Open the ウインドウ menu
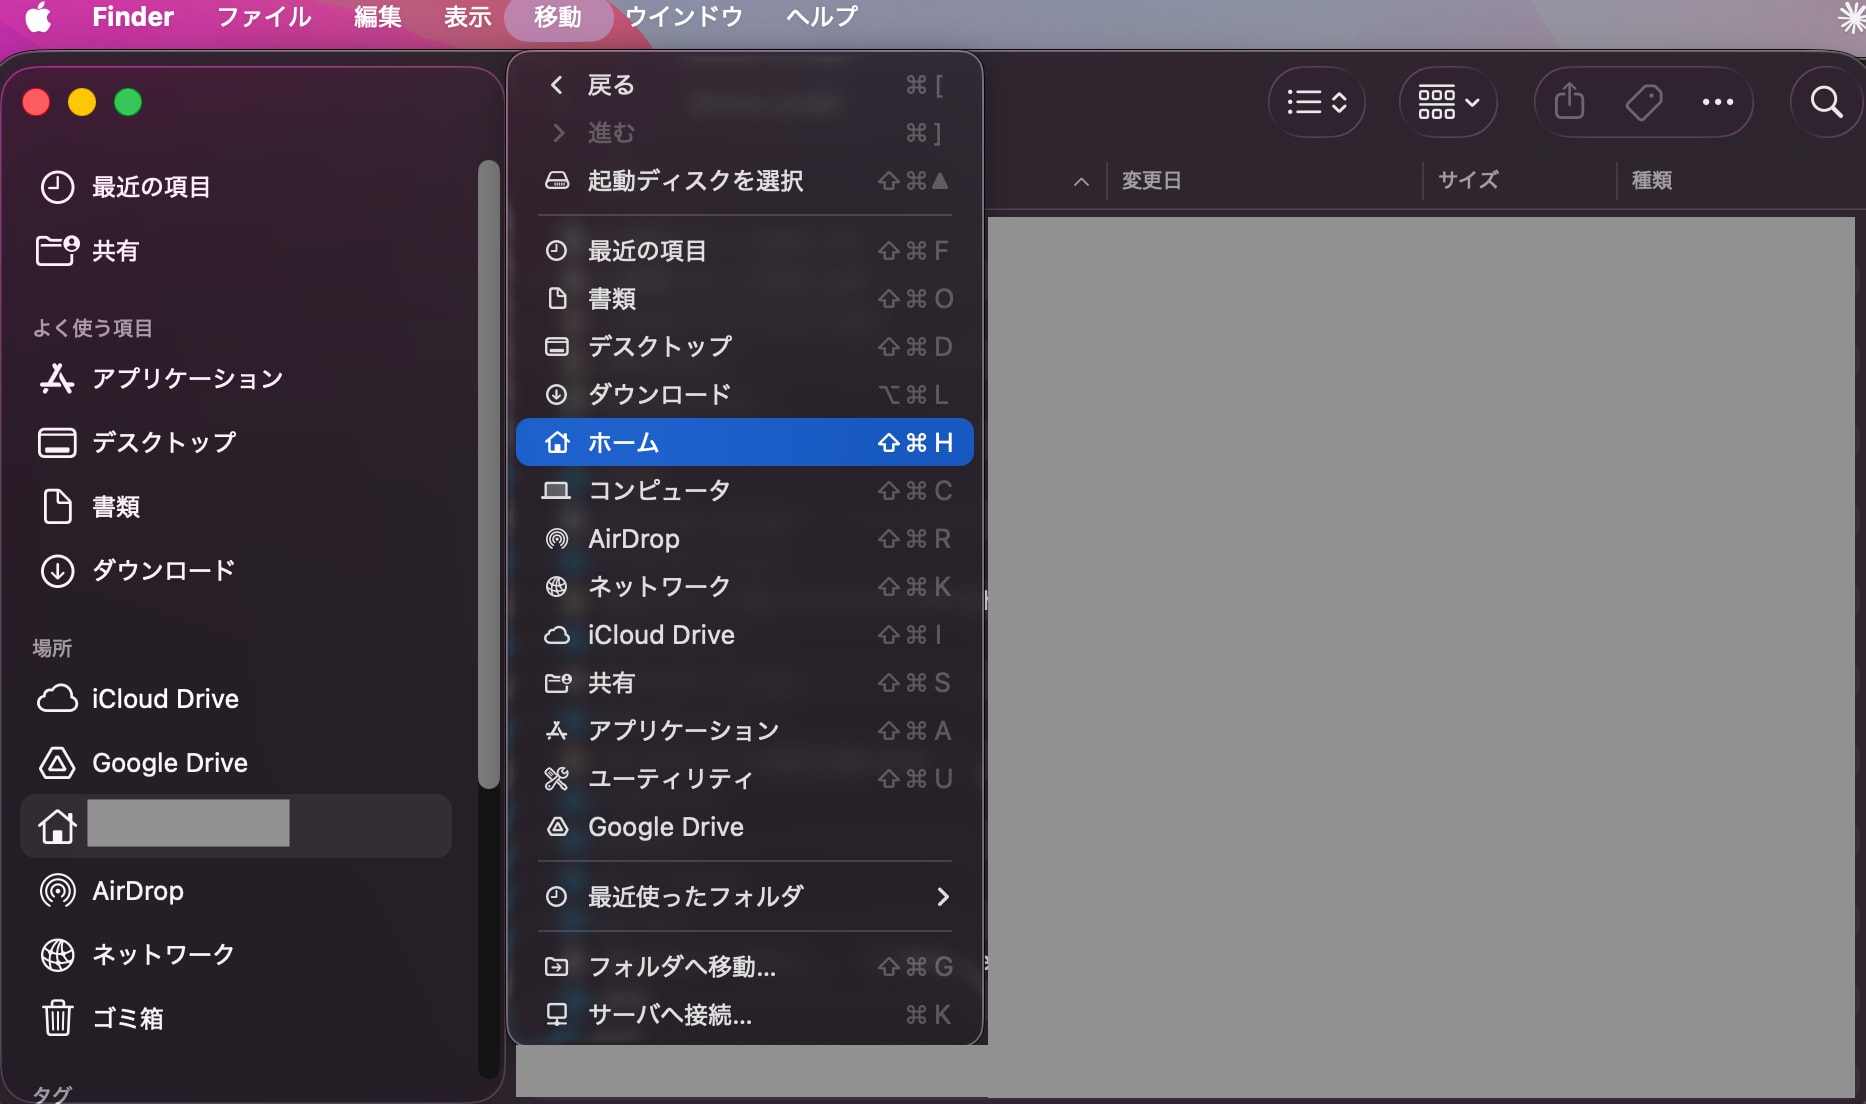The height and width of the screenshot is (1104, 1866). 683,16
